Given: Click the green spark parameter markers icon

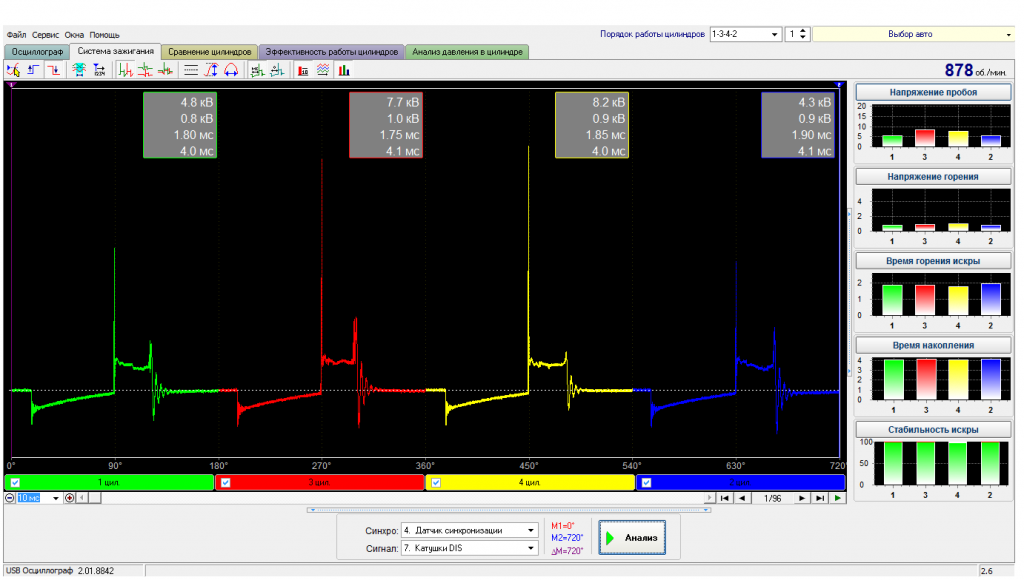Looking at the screenshot, I should pos(257,70).
